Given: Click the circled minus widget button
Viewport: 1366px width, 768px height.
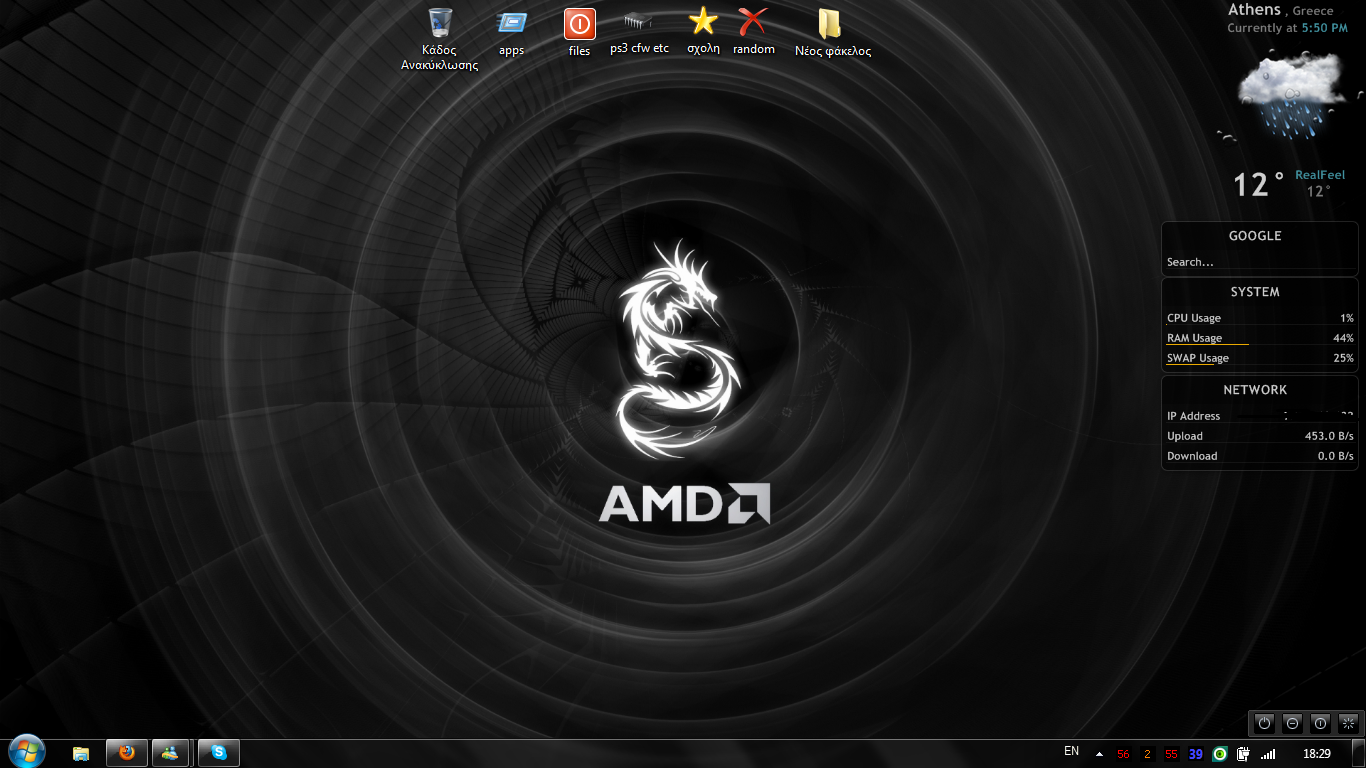Looking at the screenshot, I should [1292, 723].
